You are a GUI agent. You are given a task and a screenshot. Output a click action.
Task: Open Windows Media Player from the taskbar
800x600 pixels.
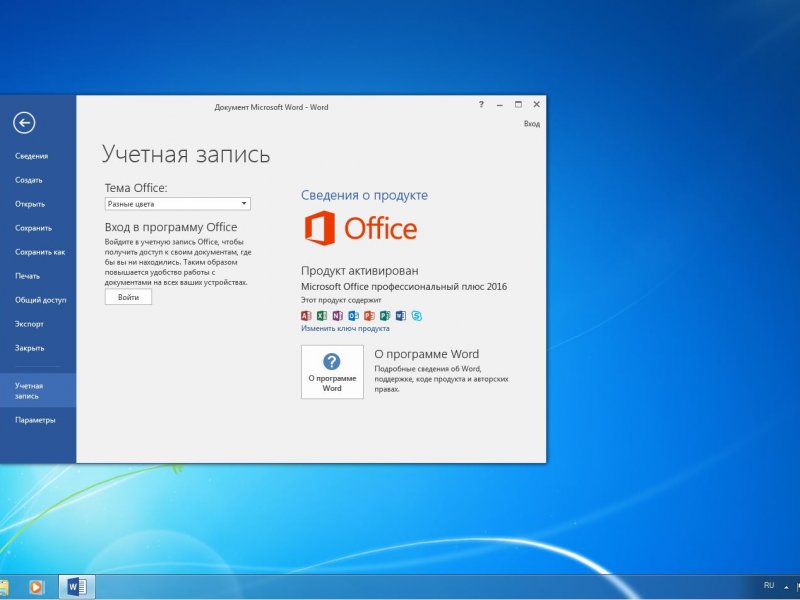coord(36,587)
